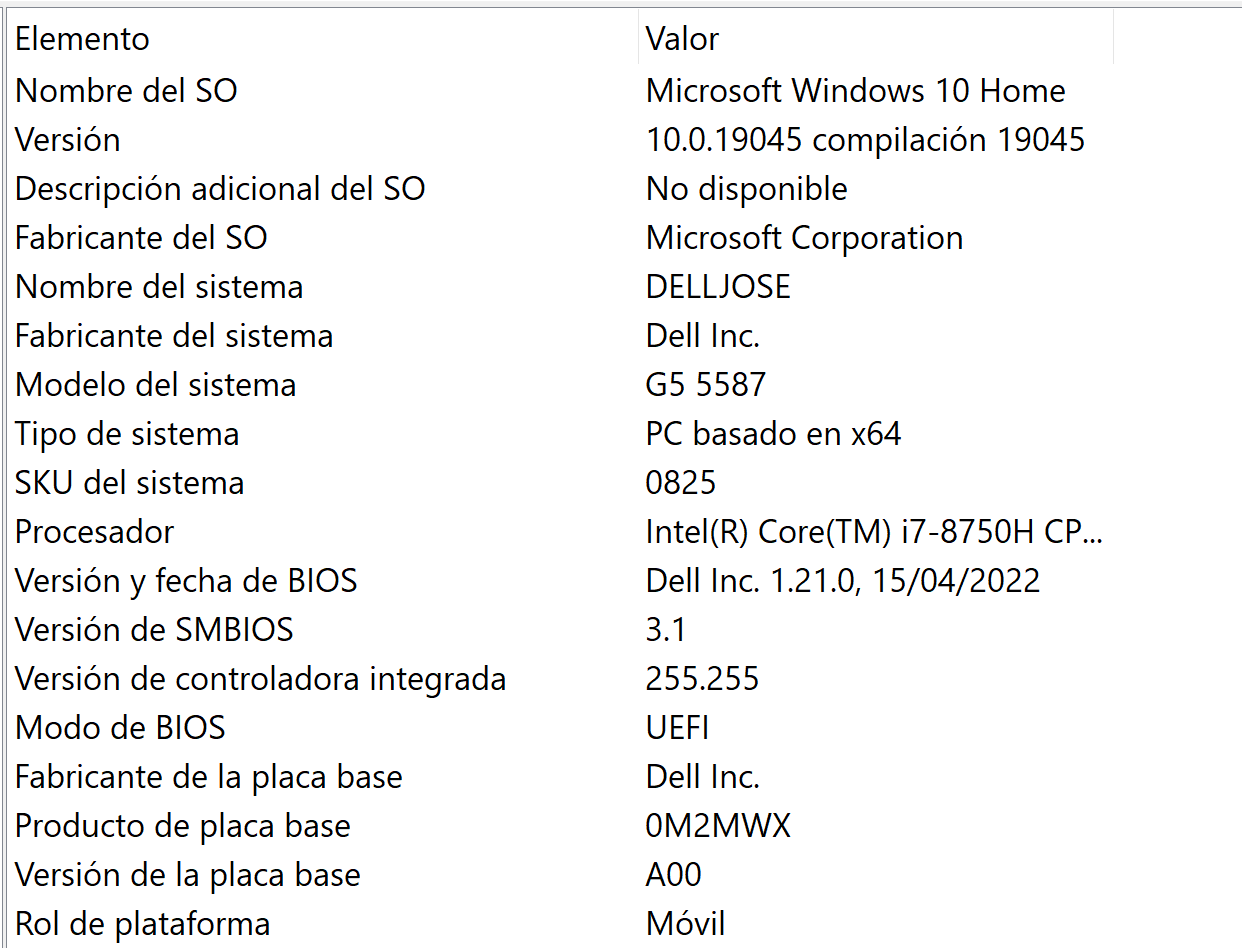Click the UEFI value in Modo de BIOS
Screen dimensions: 1242x948
[x=676, y=727]
